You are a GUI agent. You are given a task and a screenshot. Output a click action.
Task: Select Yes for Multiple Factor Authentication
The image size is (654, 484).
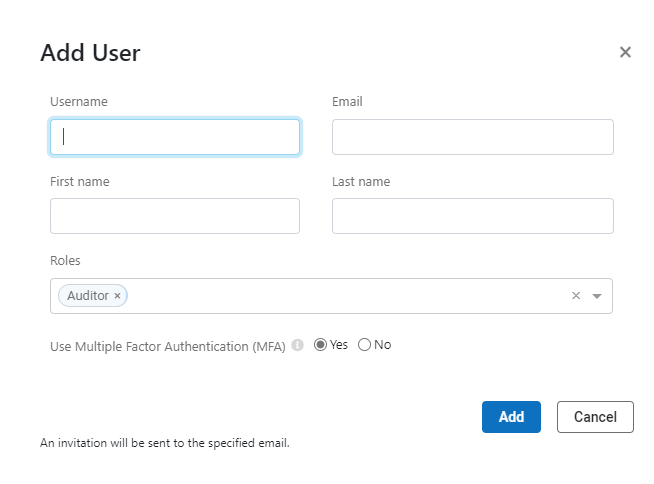click(x=321, y=345)
